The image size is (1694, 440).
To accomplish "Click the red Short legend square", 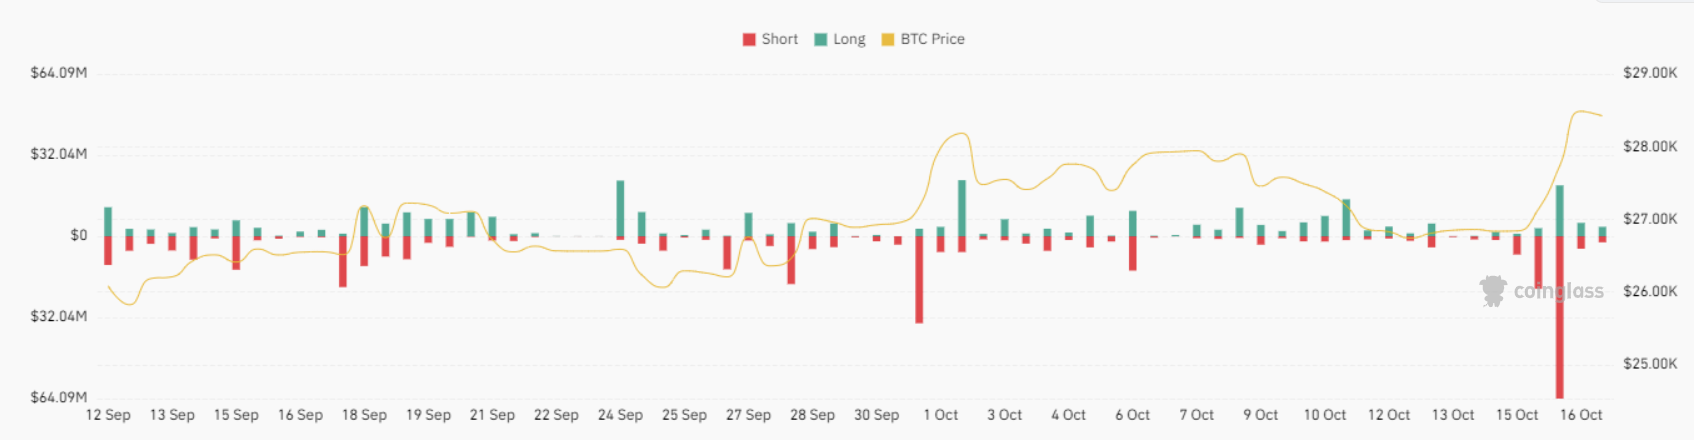I will pyautogui.click(x=749, y=40).
